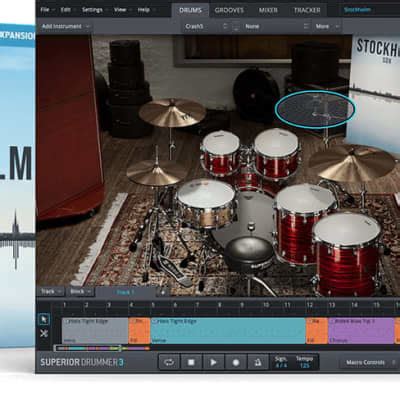This screenshot has height=400, width=400.
Task: Click bar 5 on the timeline ruler
Action: pos(153,305)
